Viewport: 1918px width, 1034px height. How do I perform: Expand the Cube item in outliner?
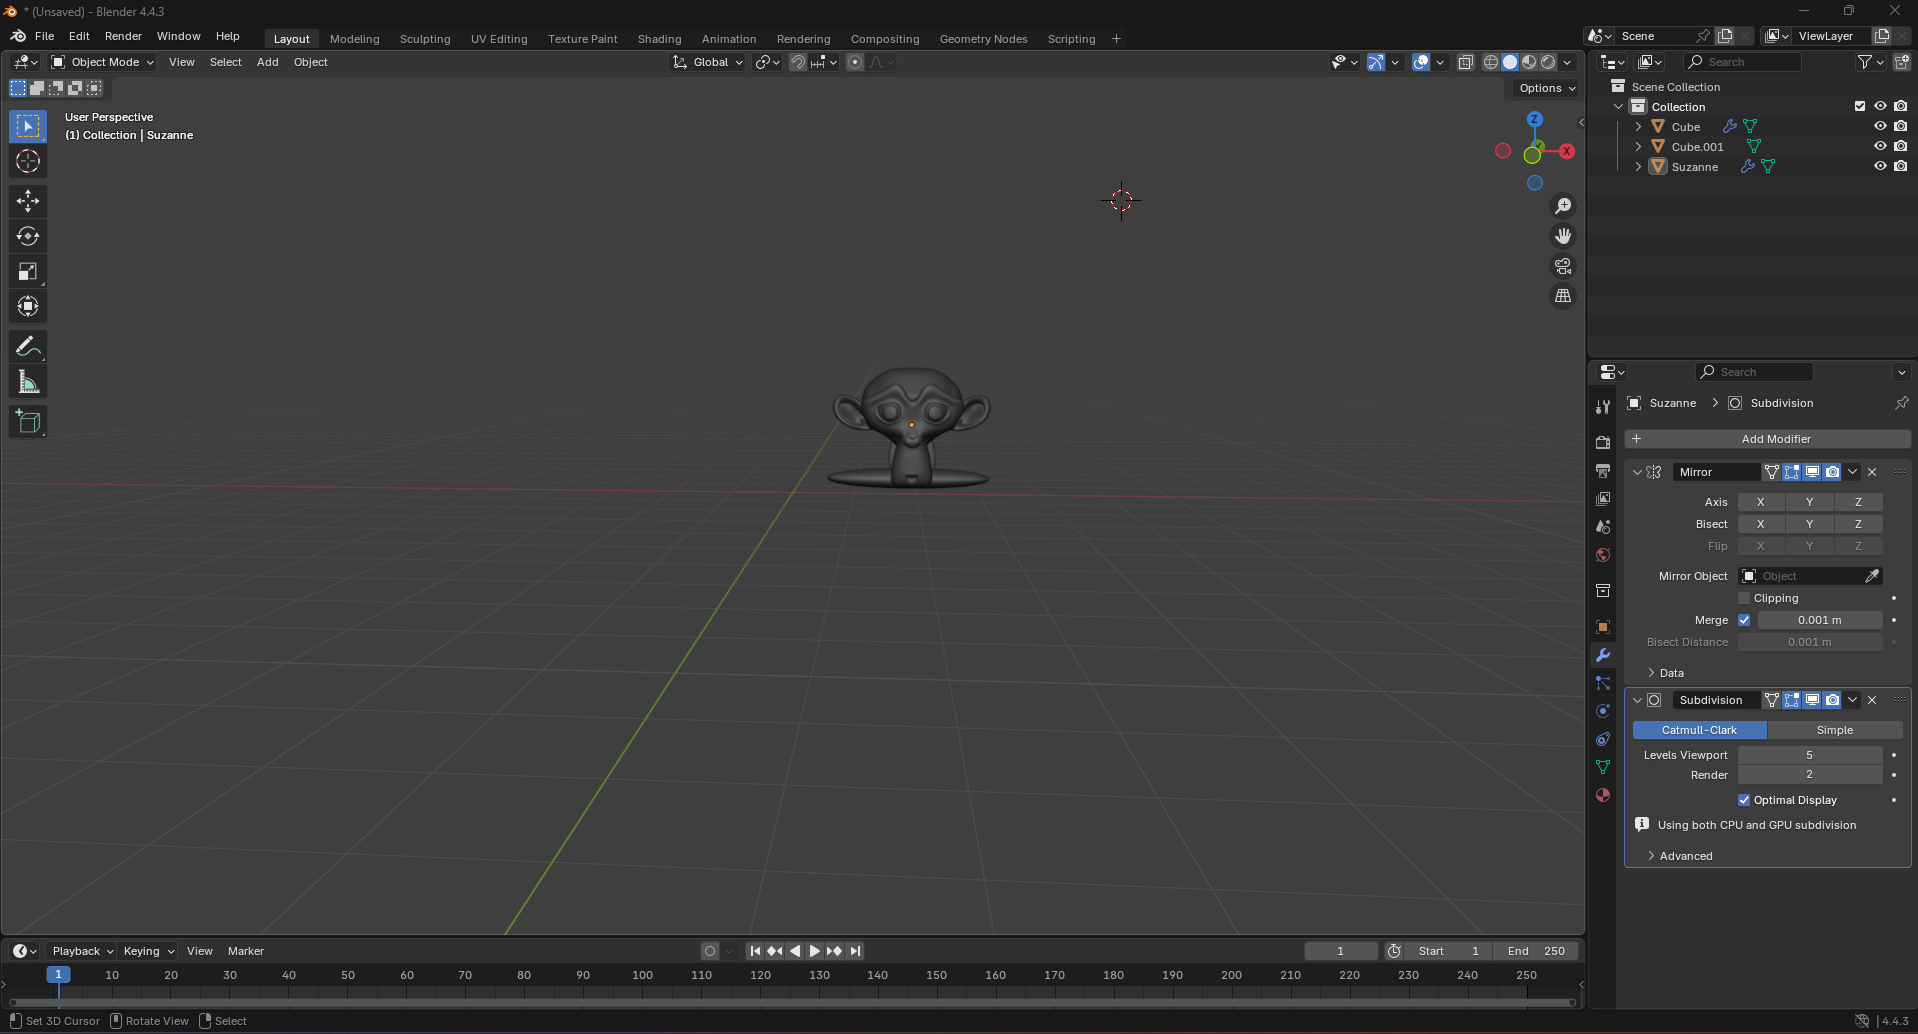pos(1638,127)
